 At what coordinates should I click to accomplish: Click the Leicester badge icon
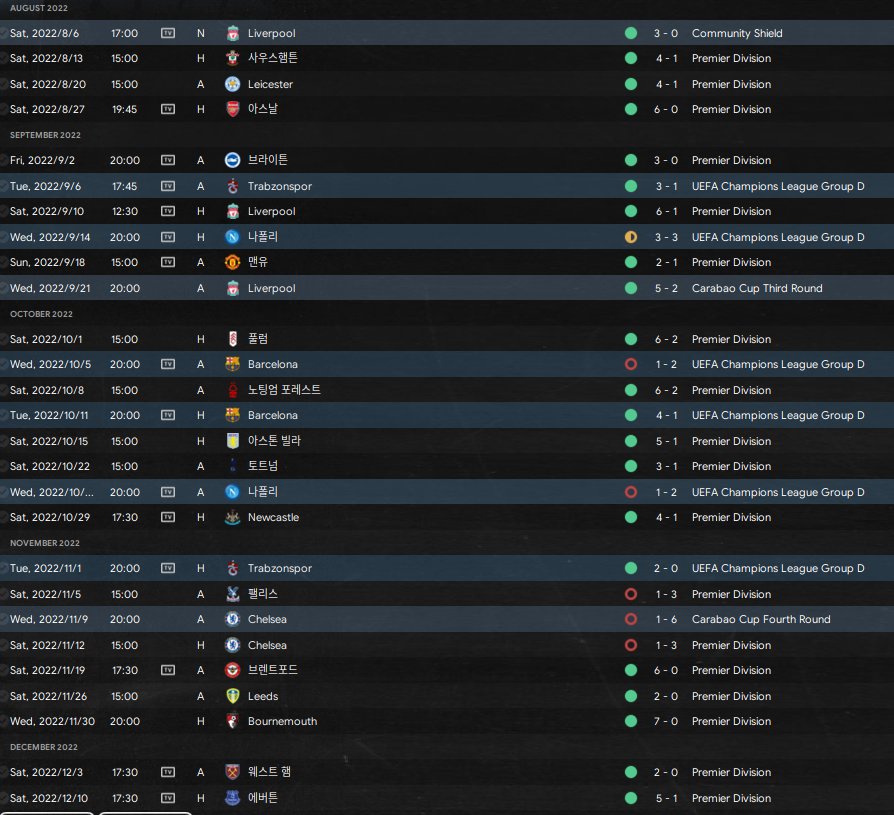[233, 84]
